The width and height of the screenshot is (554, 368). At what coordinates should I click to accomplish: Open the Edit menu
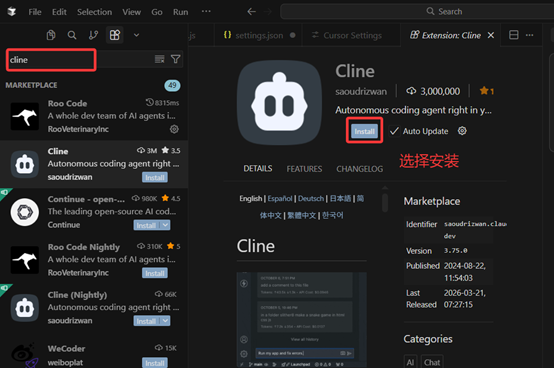tap(59, 12)
